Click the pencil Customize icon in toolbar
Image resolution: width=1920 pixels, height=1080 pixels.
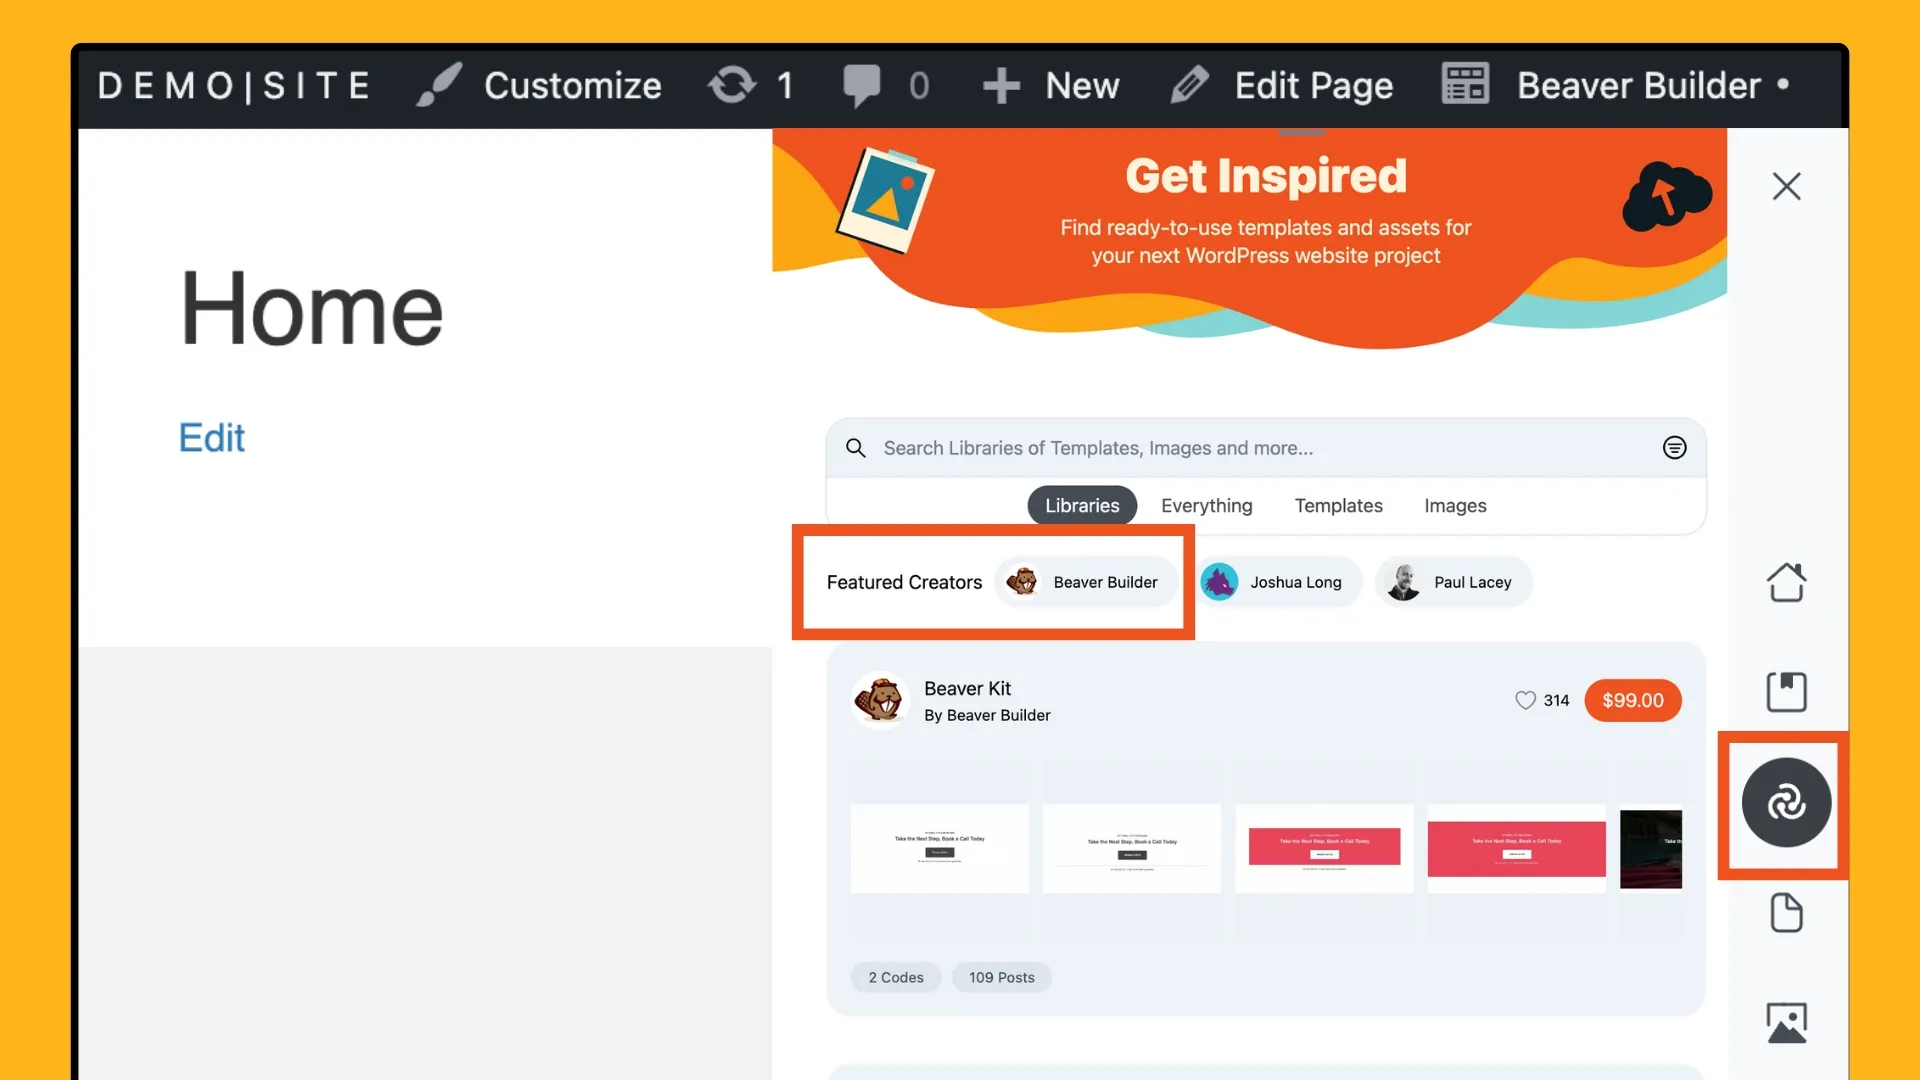click(436, 83)
